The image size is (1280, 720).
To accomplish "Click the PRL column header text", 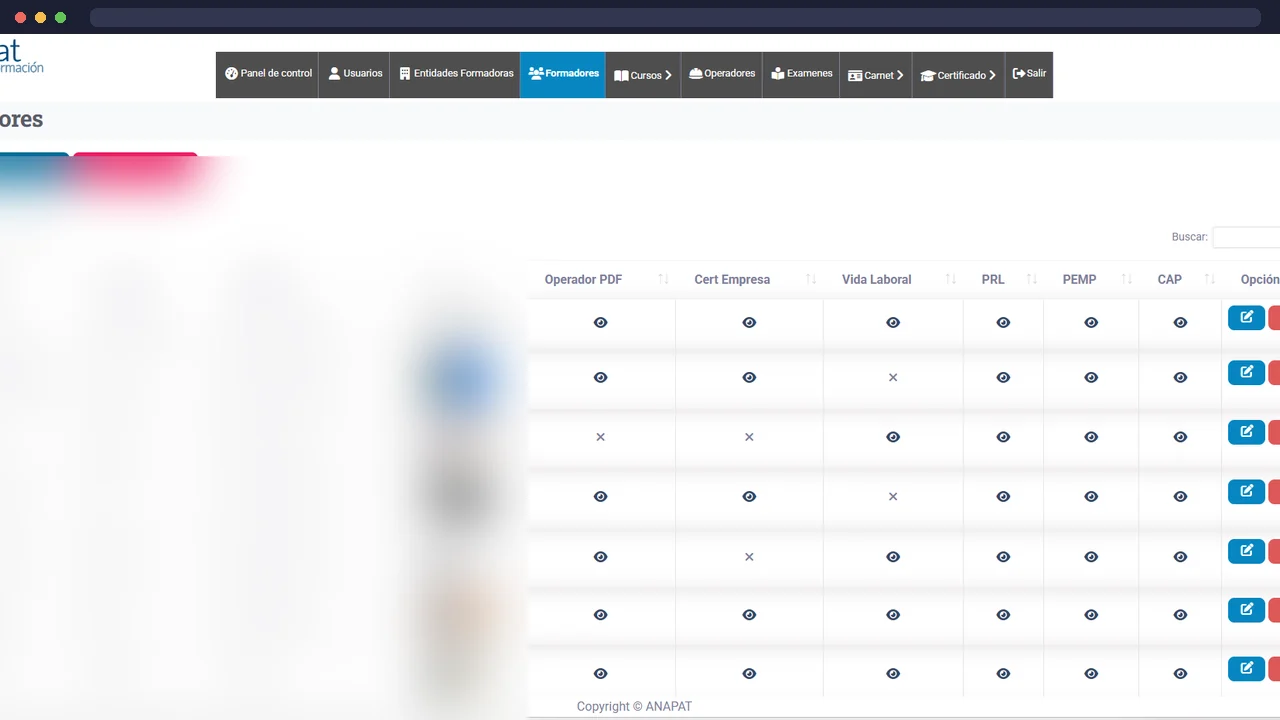I will point(993,280).
